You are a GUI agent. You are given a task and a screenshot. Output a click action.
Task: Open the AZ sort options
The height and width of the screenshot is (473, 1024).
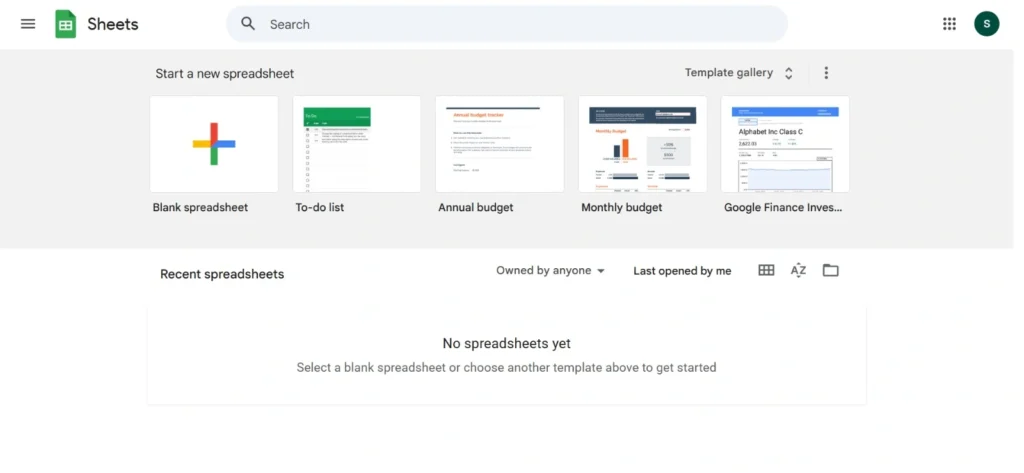798,270
